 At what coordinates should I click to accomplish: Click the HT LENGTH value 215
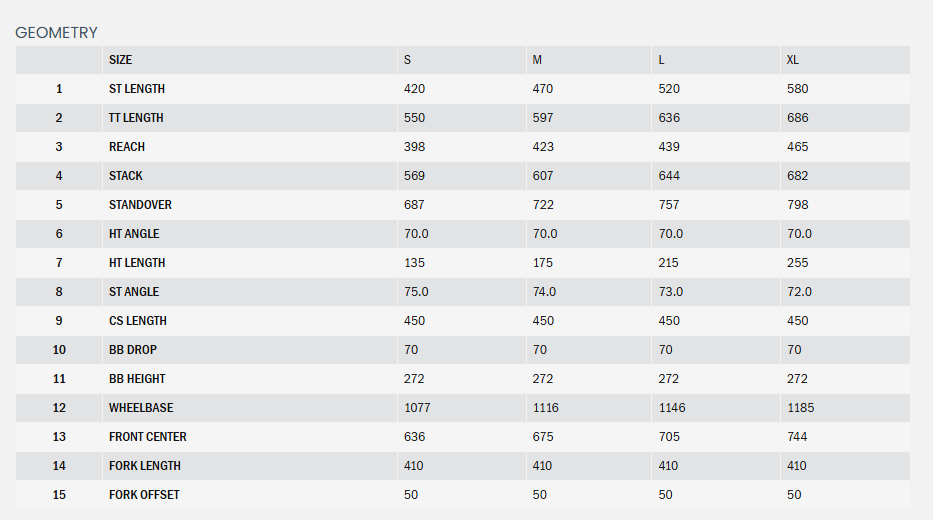click(668, 263)
